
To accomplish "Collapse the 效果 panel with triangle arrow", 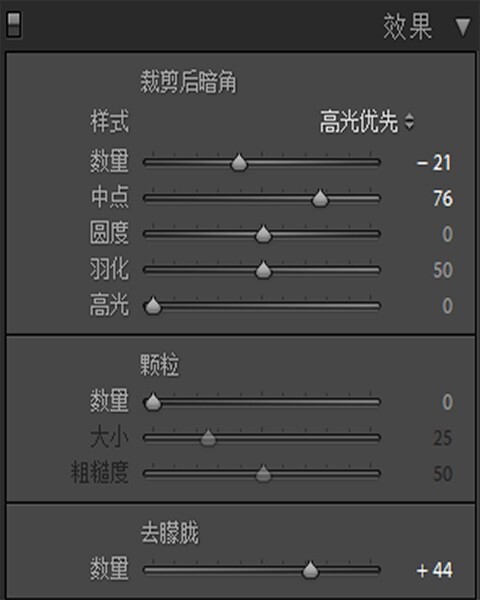I will click(462, 27).
